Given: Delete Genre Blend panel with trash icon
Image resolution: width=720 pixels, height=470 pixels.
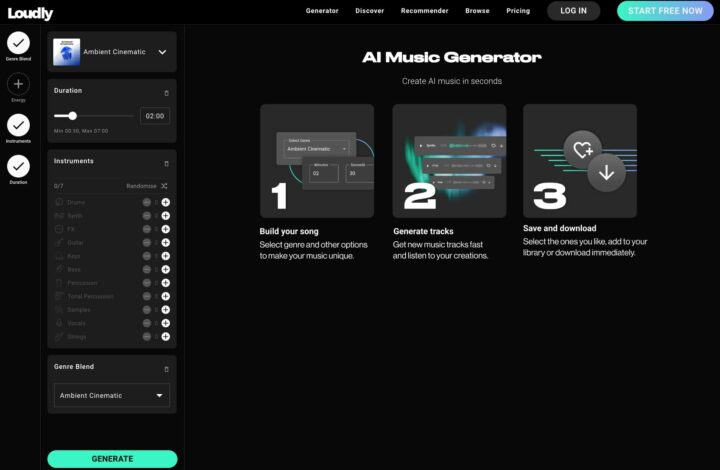Looking at the screenshot, I should tap(166, 368).
